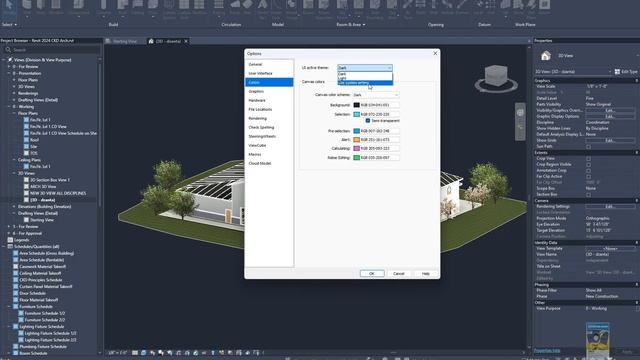Viewport: 640px width, 360px height.
Task: Toggle the Sun Path checkbox in Properties
Action: tap(588, 146)
